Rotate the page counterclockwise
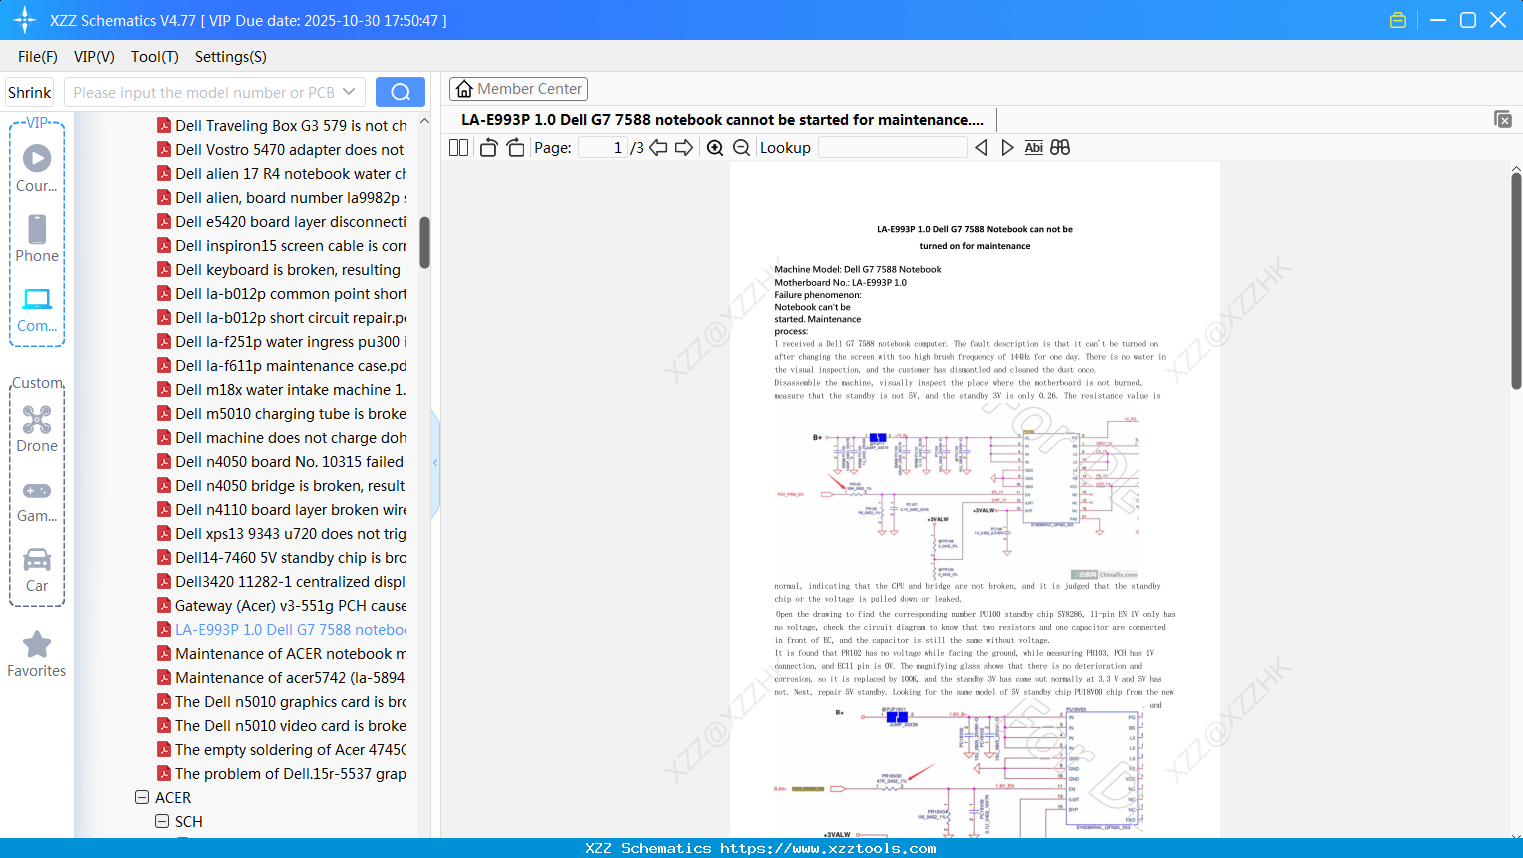The height and width of the screenshot is (858, 1523). [488, 148]
